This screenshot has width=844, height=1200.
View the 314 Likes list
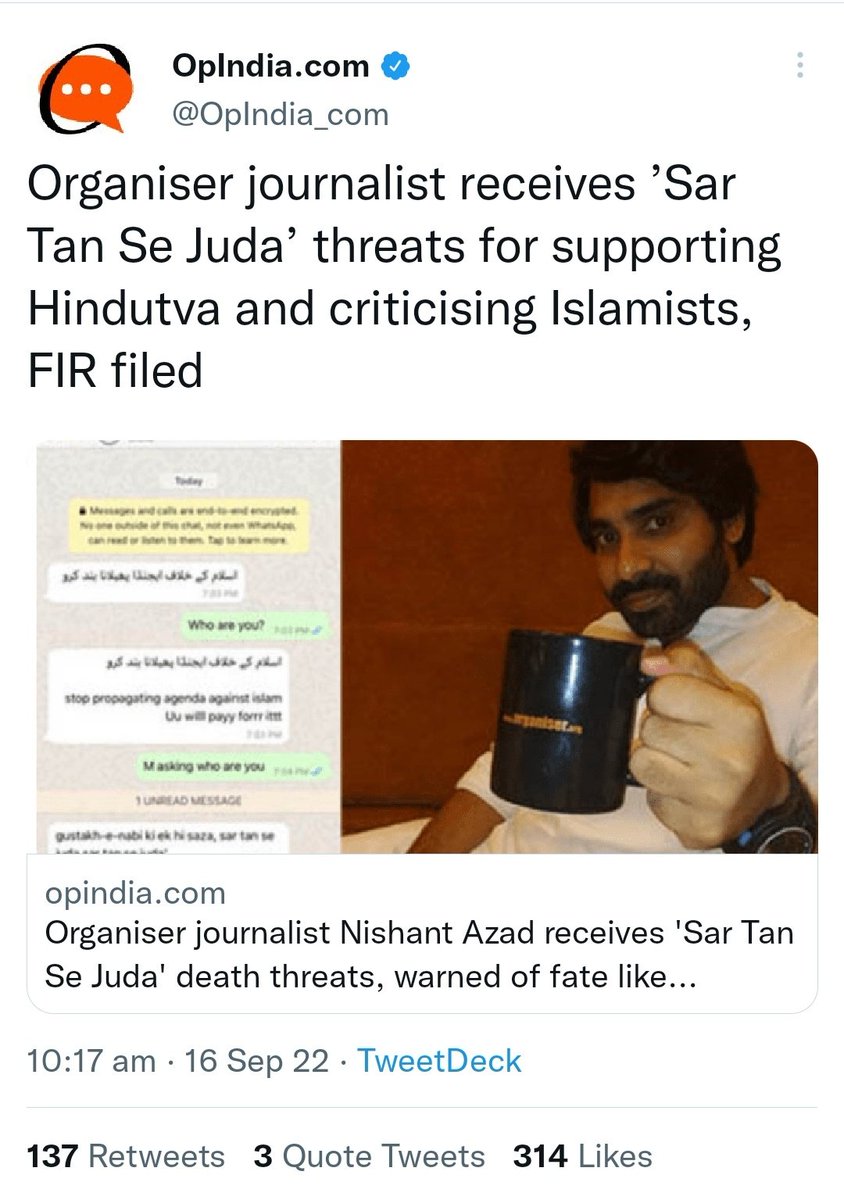click(582, 1157)
